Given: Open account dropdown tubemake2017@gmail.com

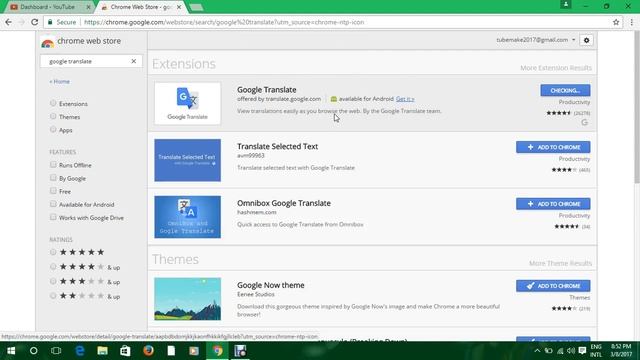Looking at the screenshot, I should [x=536, y=40].
